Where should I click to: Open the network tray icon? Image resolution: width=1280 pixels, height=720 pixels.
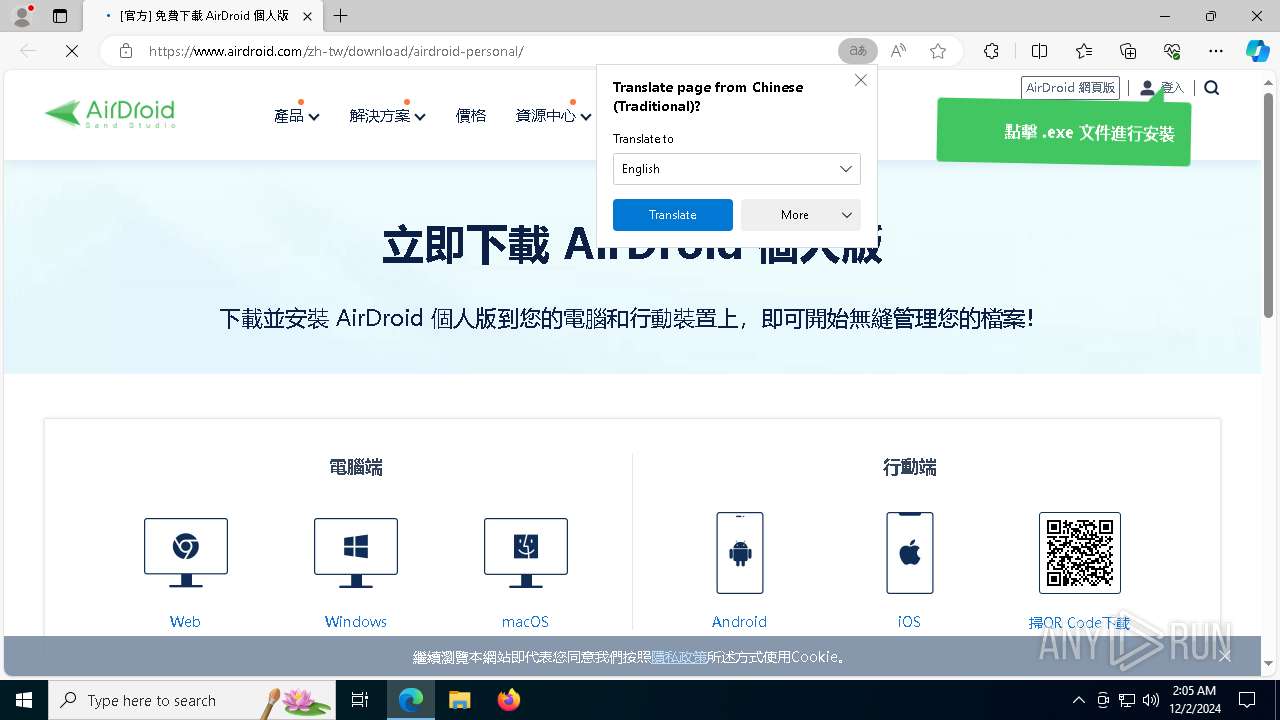[x=1127, y=700]
